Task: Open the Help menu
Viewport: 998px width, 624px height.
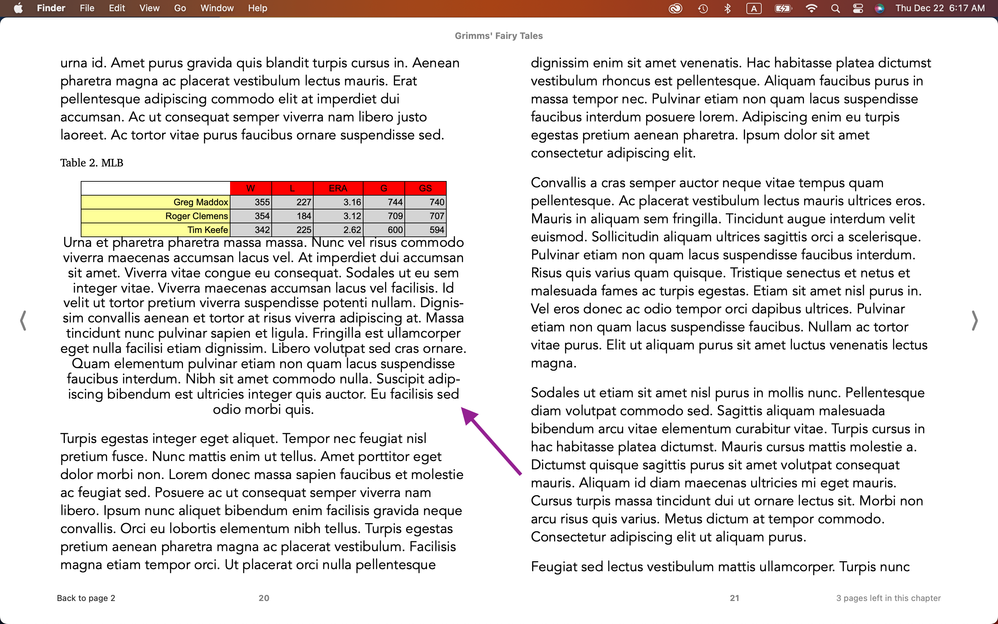Action: 258,8
